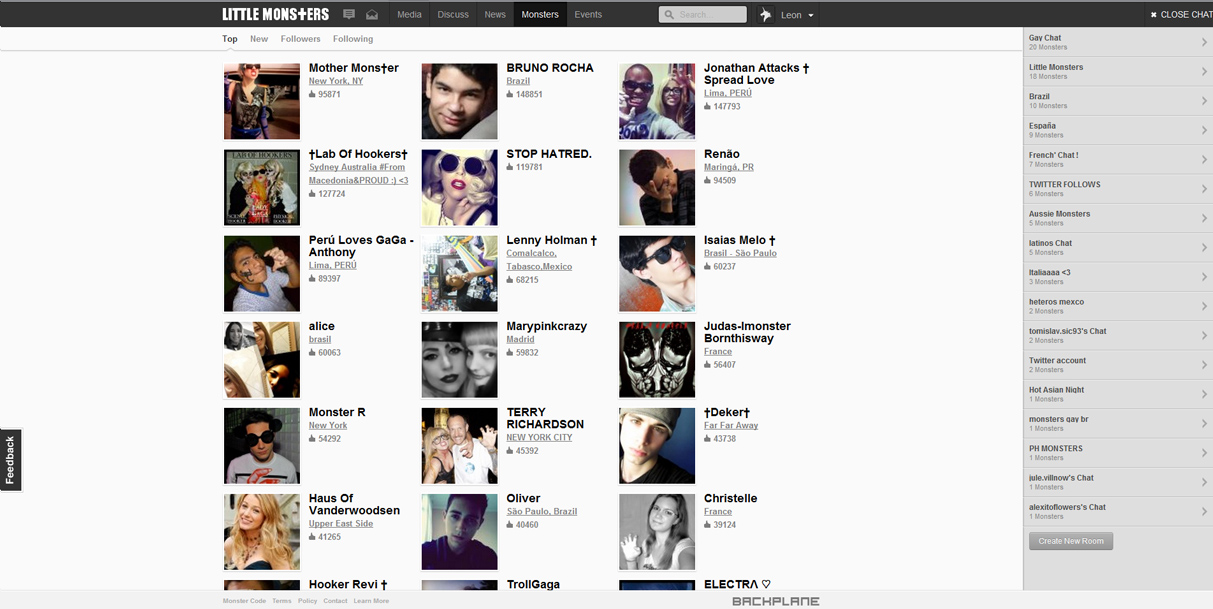Click the Search input field
This screenshot has width=1213, height=609.
coord(703,15)
